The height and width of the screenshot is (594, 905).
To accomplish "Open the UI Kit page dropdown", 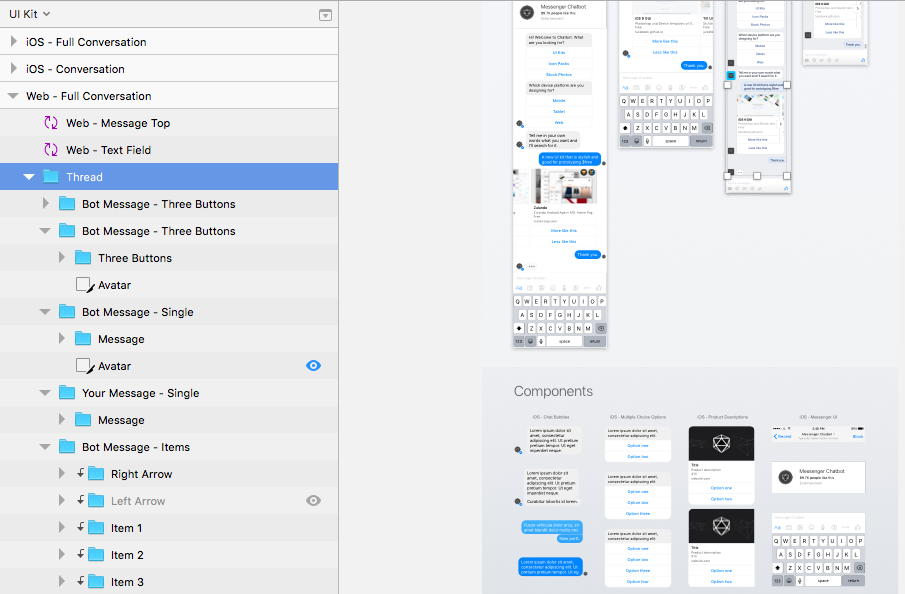I will coord(30,14).
